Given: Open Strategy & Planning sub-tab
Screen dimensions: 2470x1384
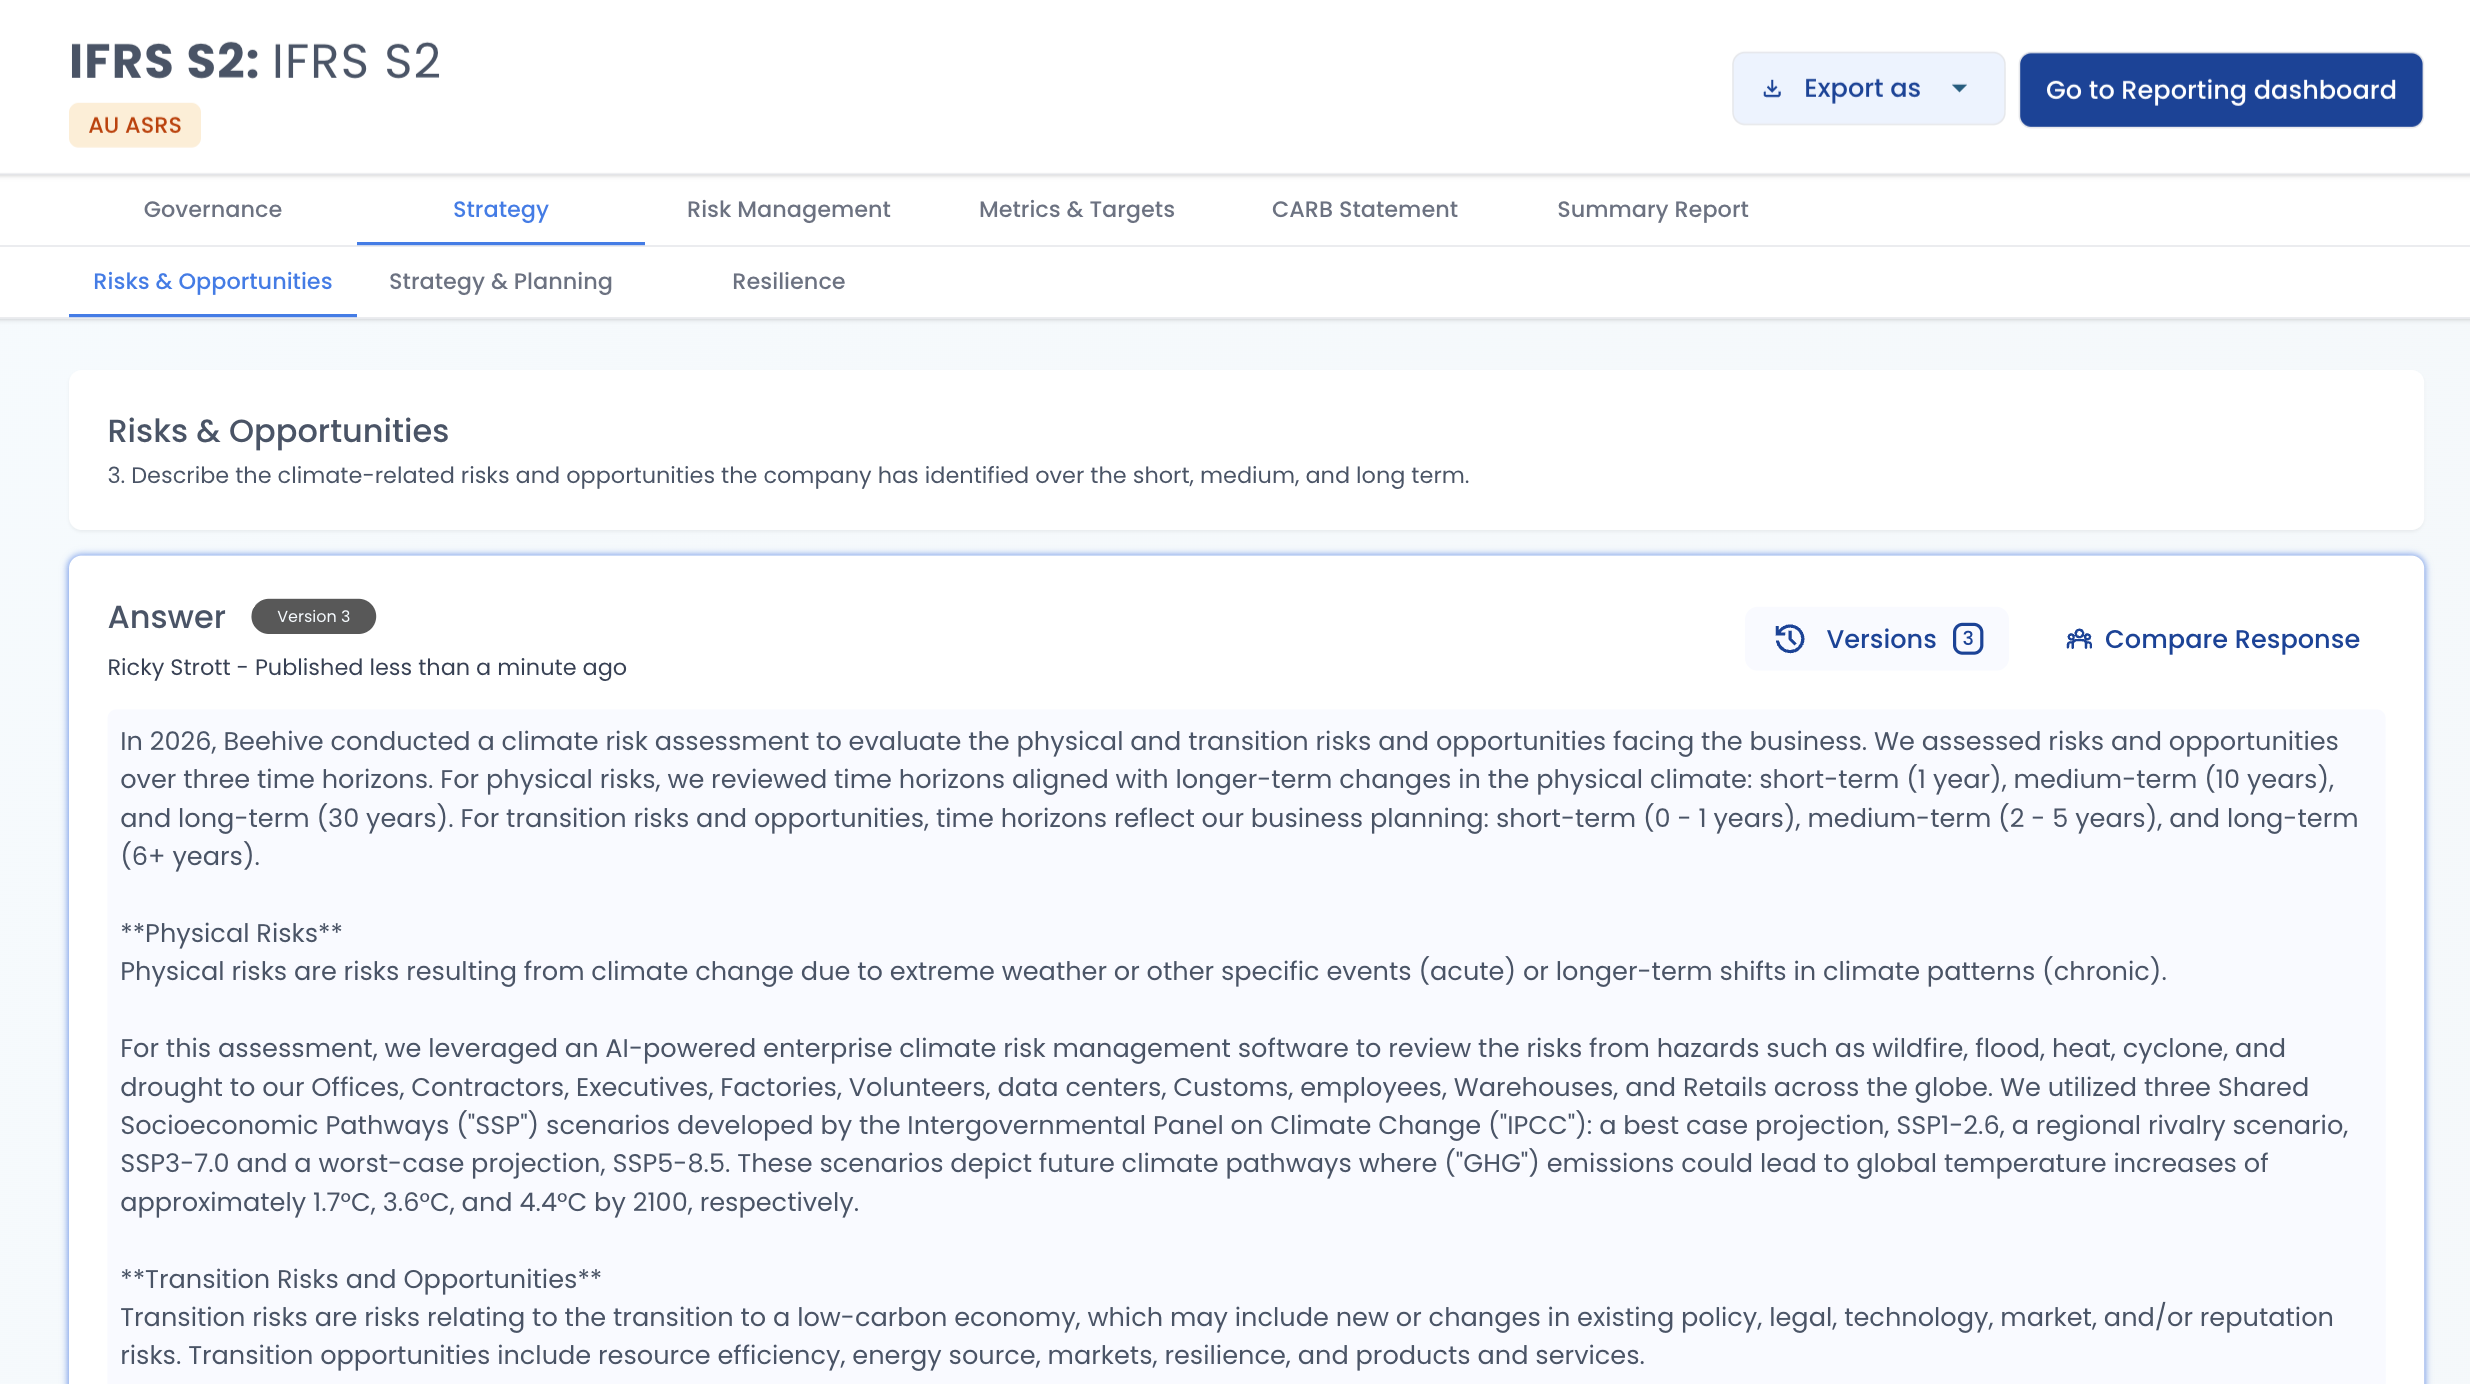Looking at the screenshot, I should click(500, 281).
